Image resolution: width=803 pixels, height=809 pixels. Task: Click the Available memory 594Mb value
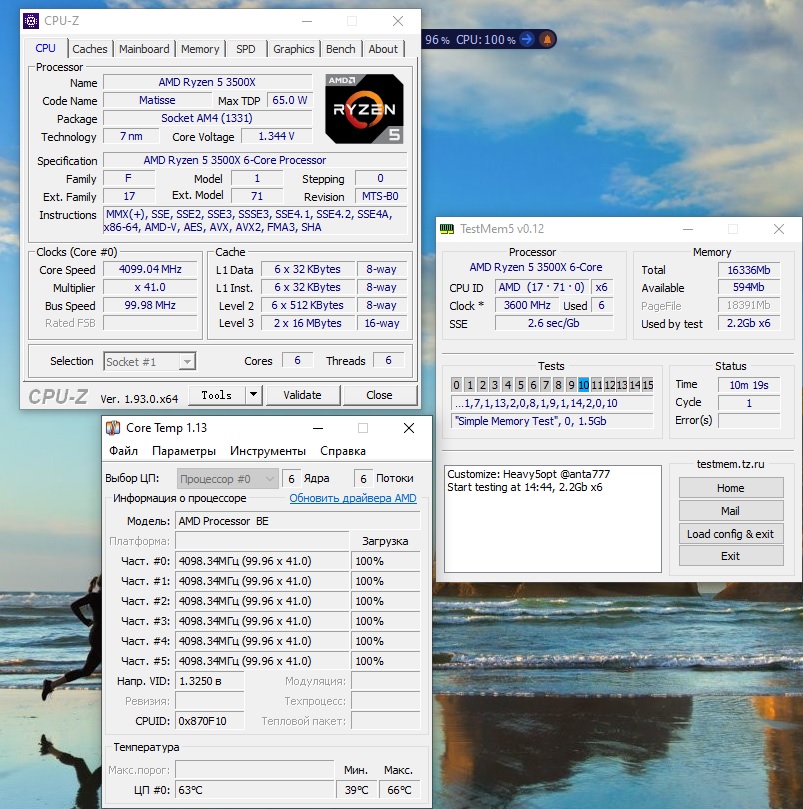point(749,287)
